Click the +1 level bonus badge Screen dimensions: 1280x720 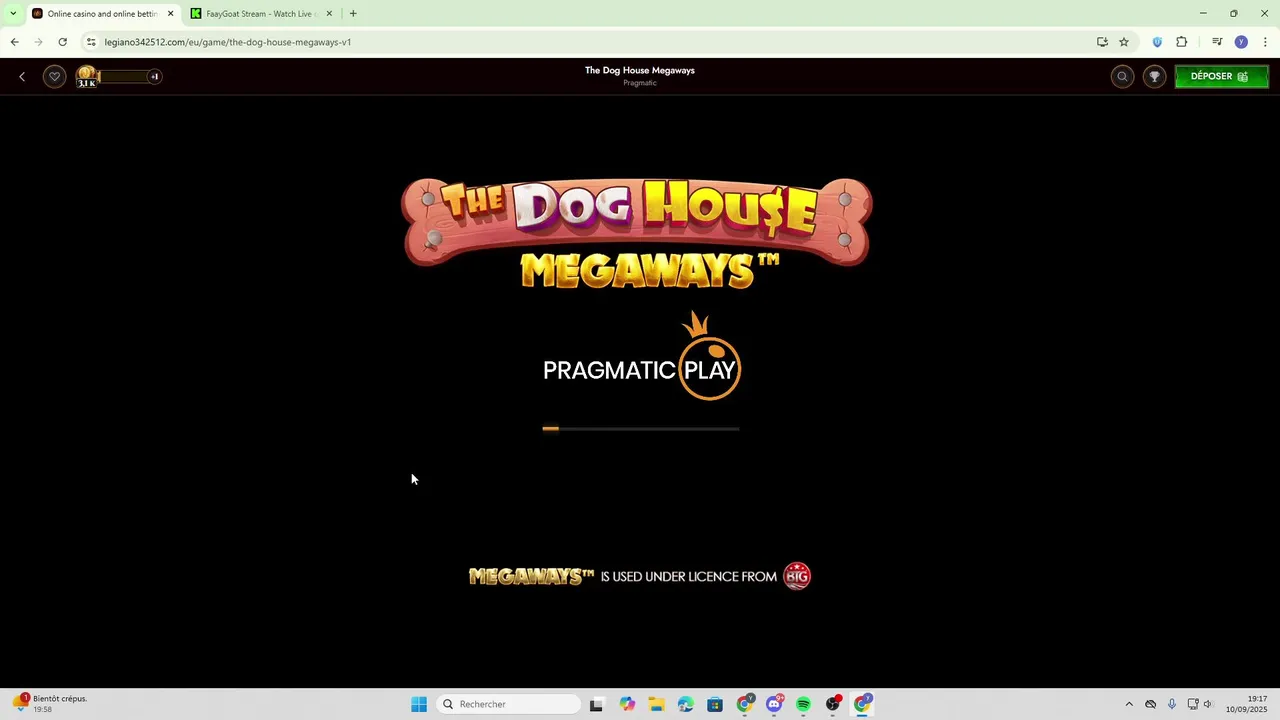(x=154, y=77)
